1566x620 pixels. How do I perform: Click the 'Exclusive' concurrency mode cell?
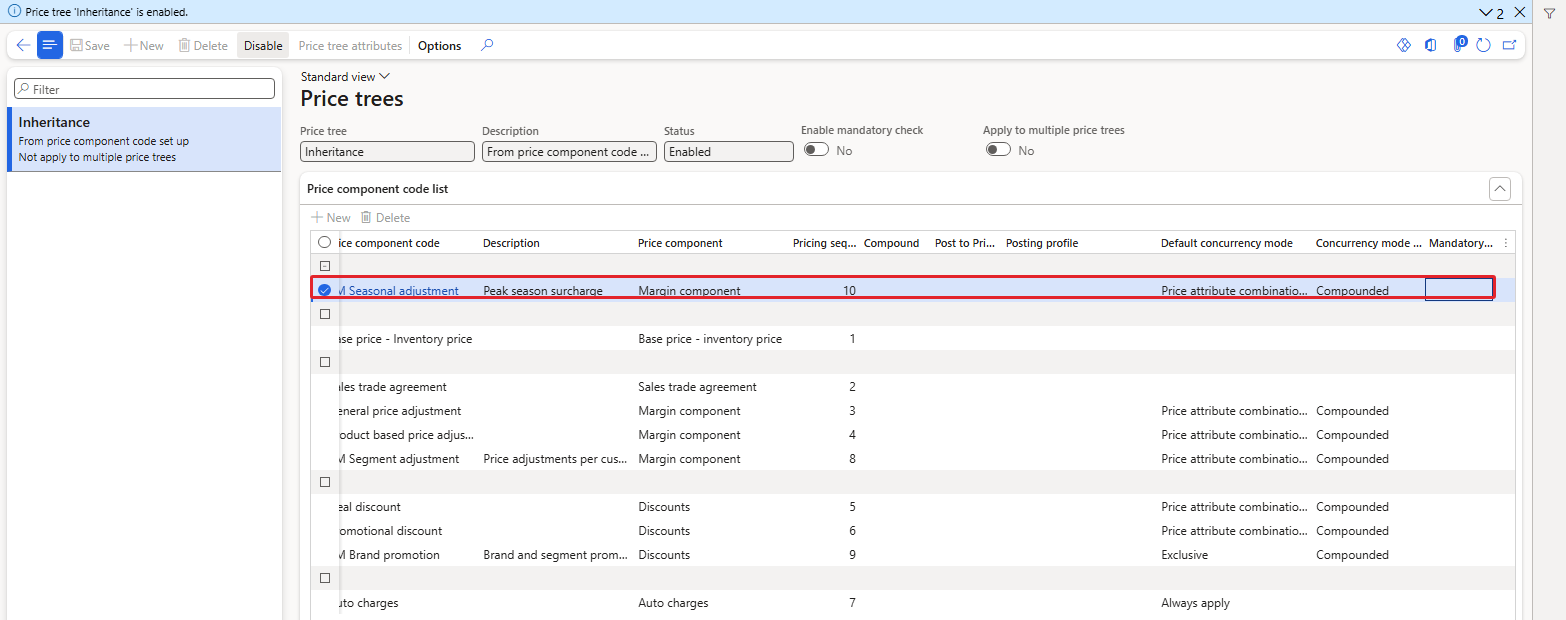click(1185, 555)
